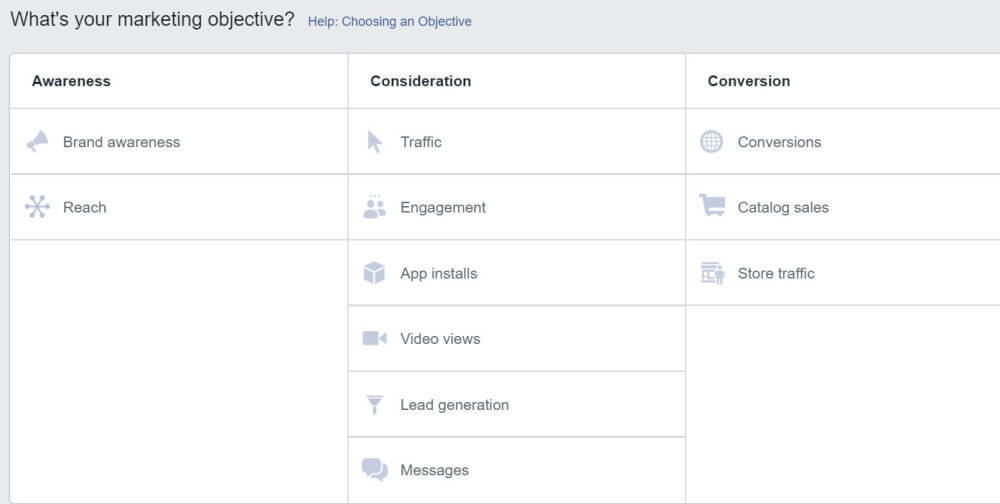This screenshot has width=1000, height=504.
Task: Select the Catalog sales objective text
Action: click(x=783, y=208)
